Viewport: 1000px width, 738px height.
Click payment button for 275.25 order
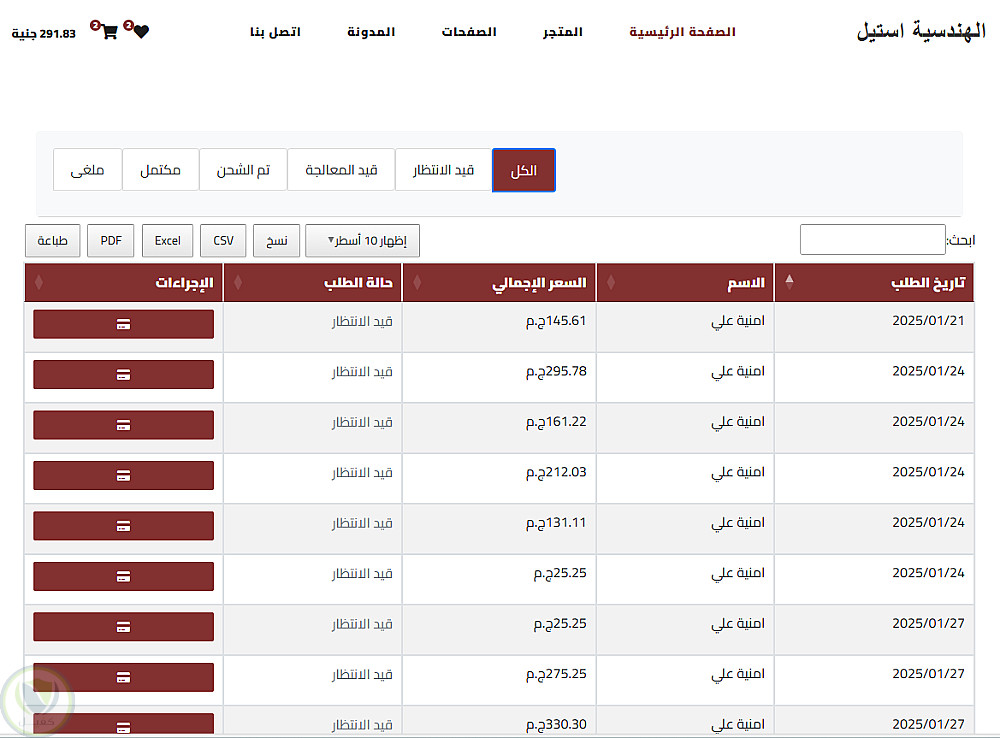[x=124, y=677]
